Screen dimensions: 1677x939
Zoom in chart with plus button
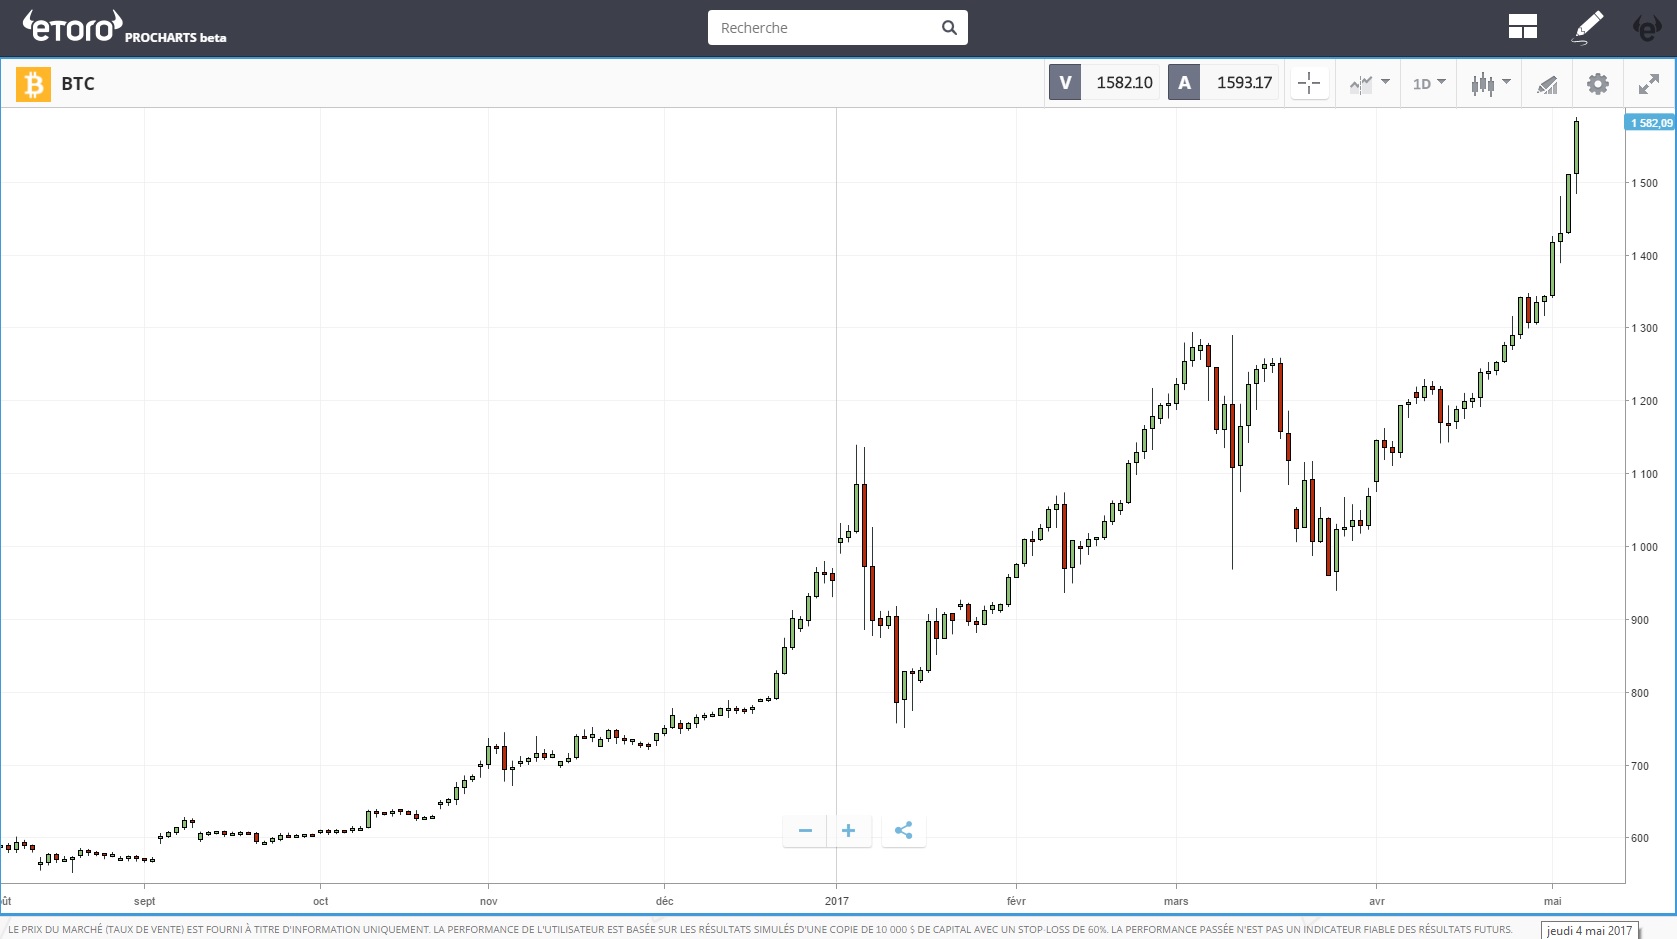(849, 831)
